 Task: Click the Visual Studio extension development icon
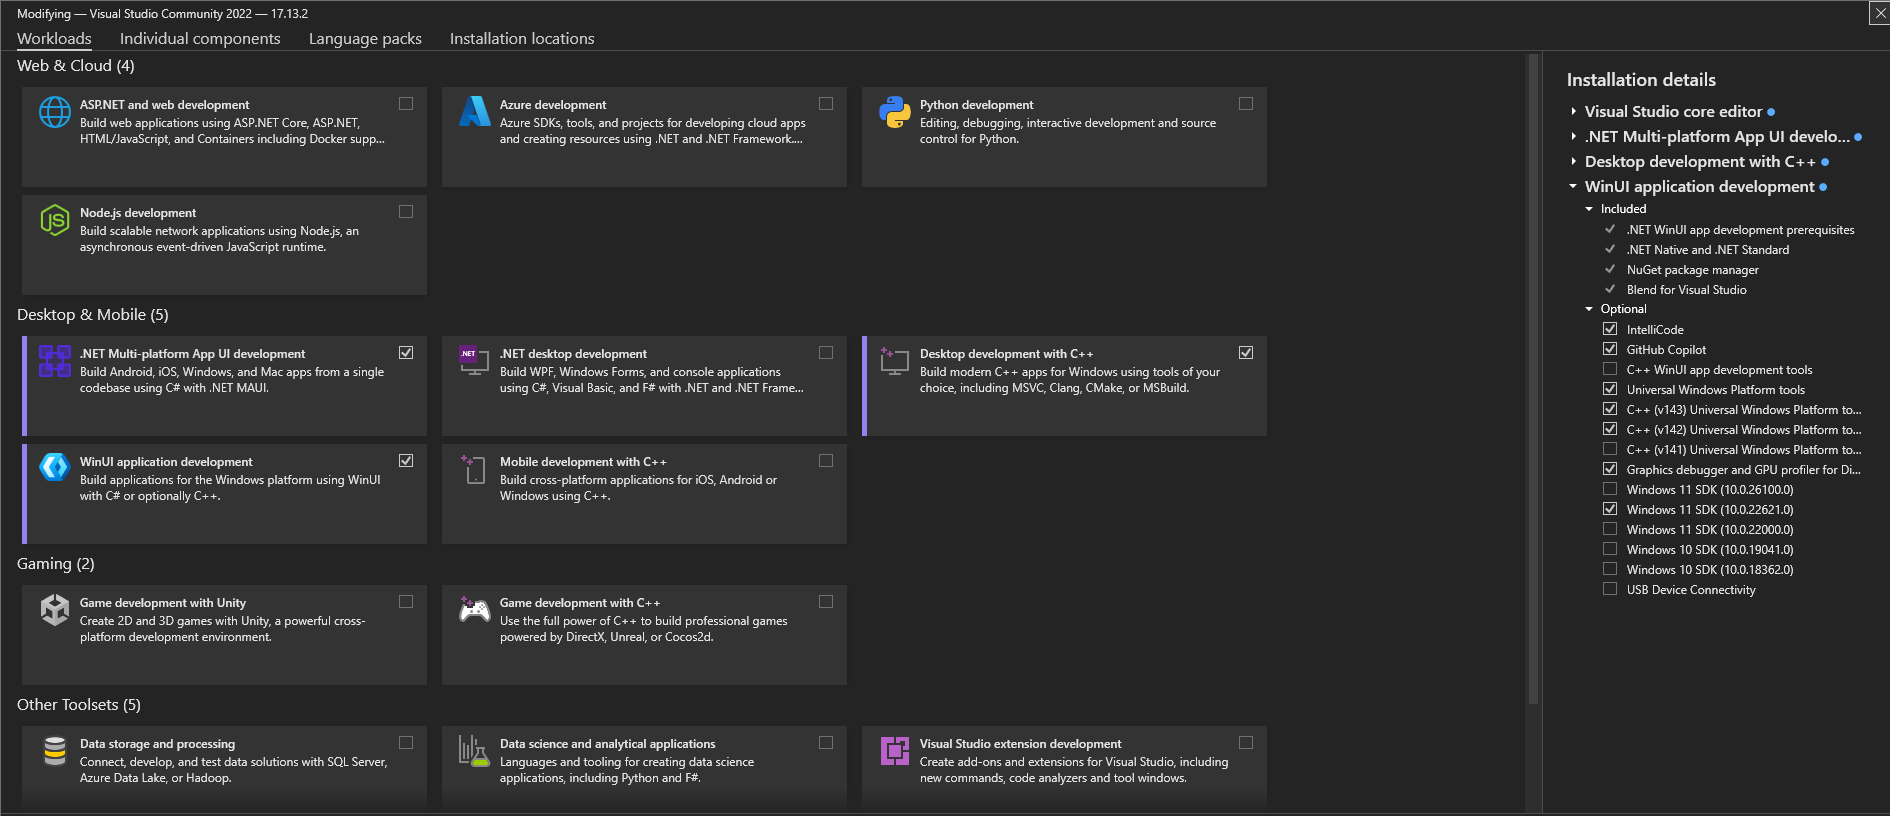point(894,750)
